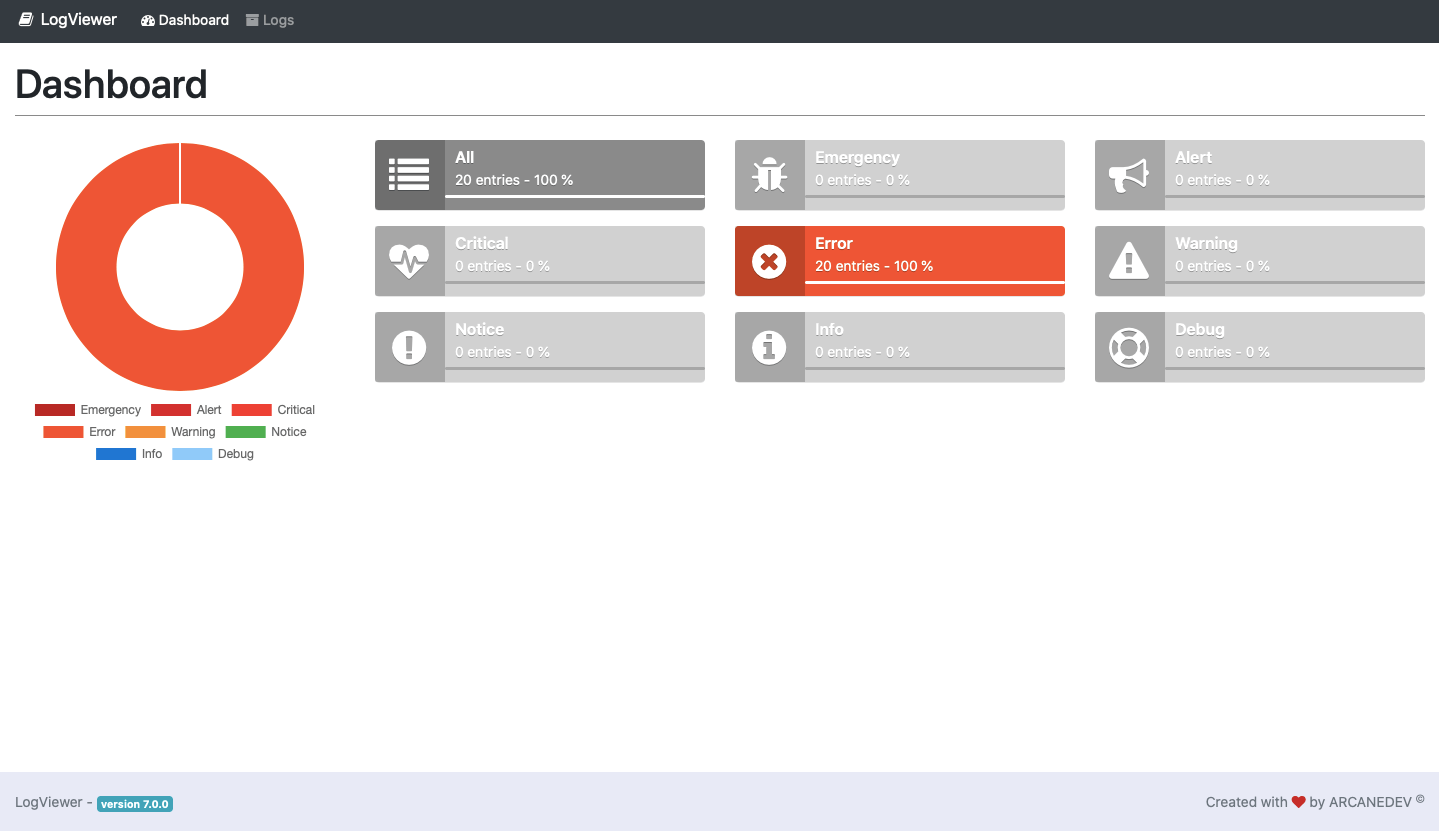
Task: Click the heartbeat icon on Critical card
Action: (409, 261)
